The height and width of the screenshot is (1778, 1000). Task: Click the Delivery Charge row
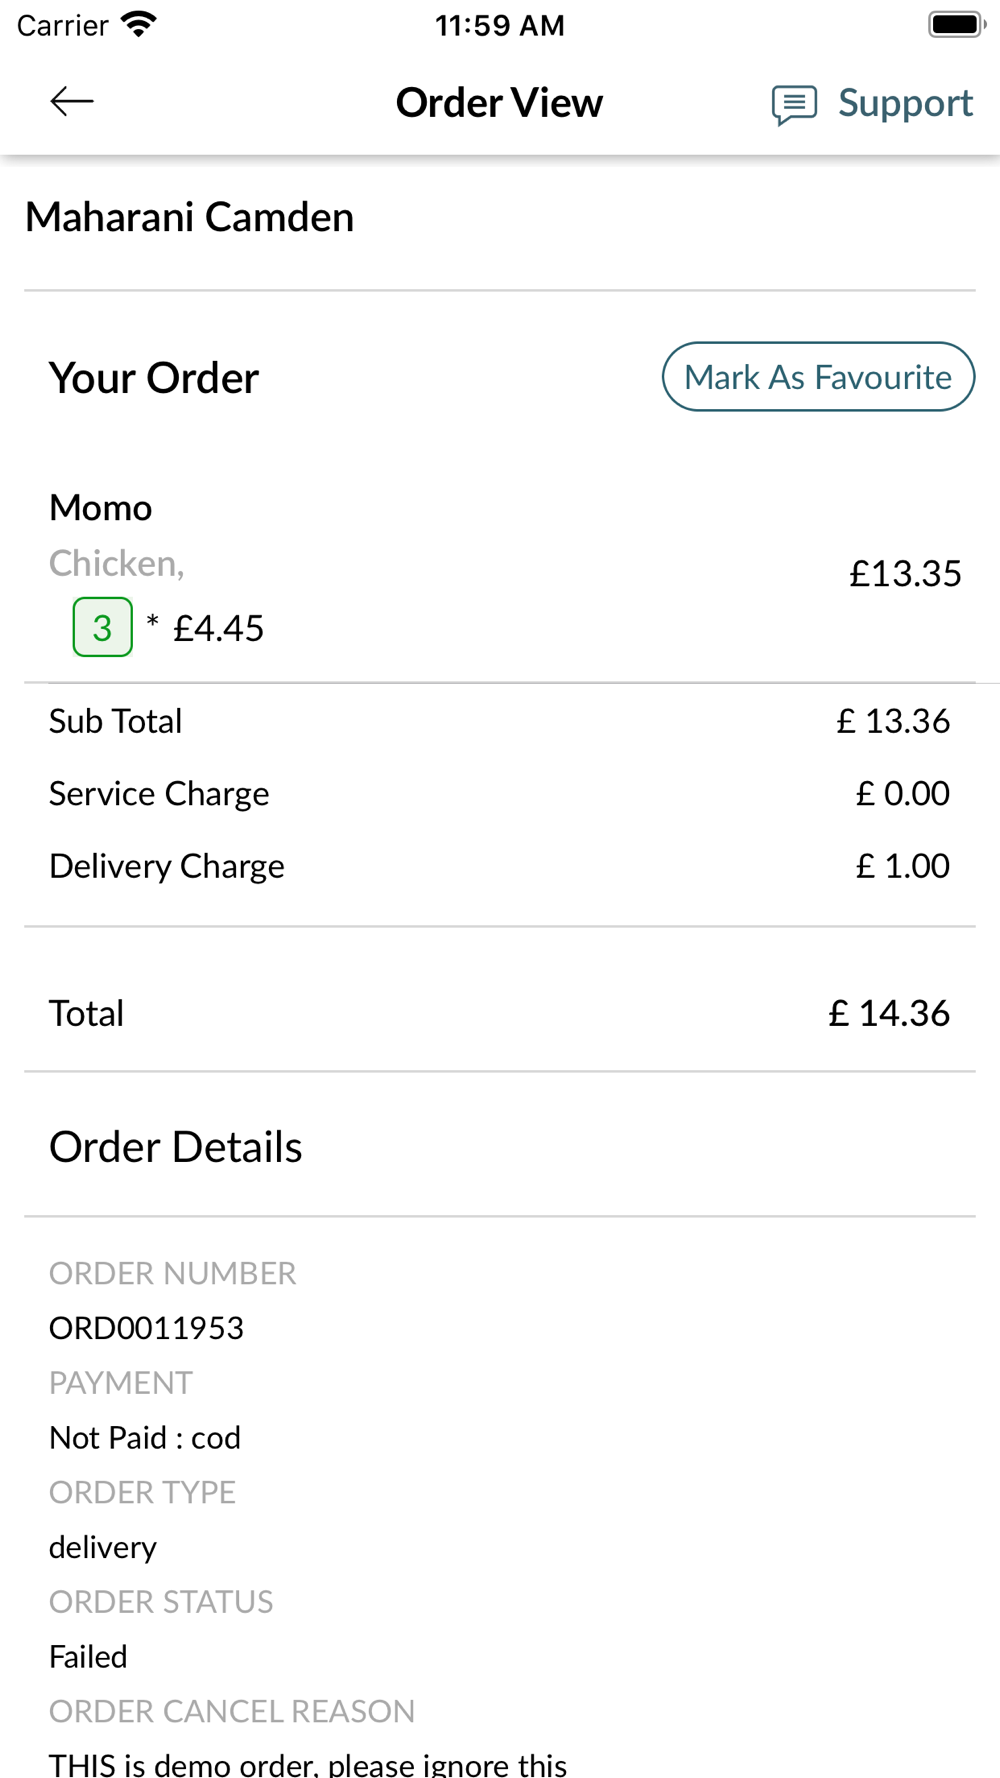click(x=500, y=866)
